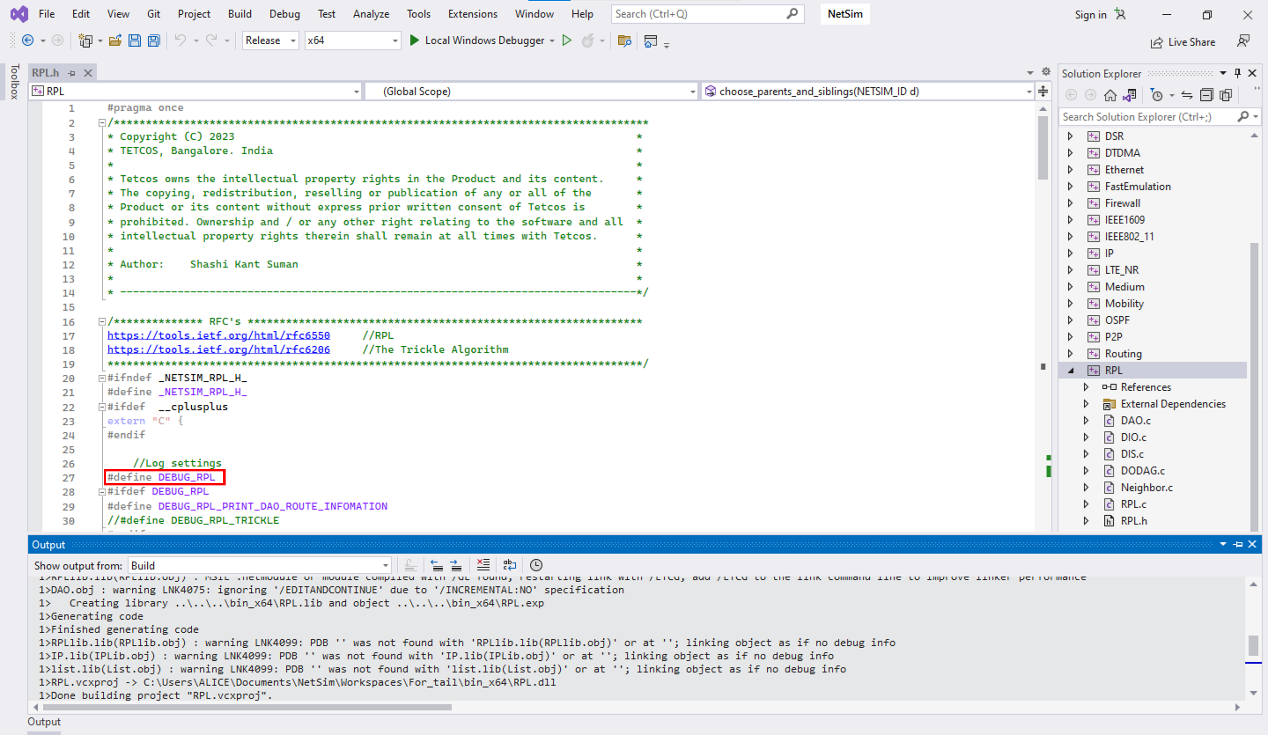1268x735 pixels.
Task: Toggle timestamps clock icon in Output toolbar
Action: 536,565
